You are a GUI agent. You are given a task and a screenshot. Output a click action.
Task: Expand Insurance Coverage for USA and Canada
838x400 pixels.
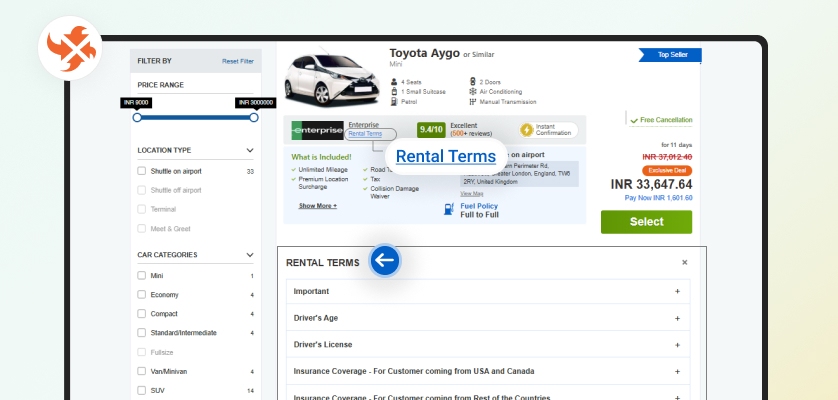click(488, 371)
